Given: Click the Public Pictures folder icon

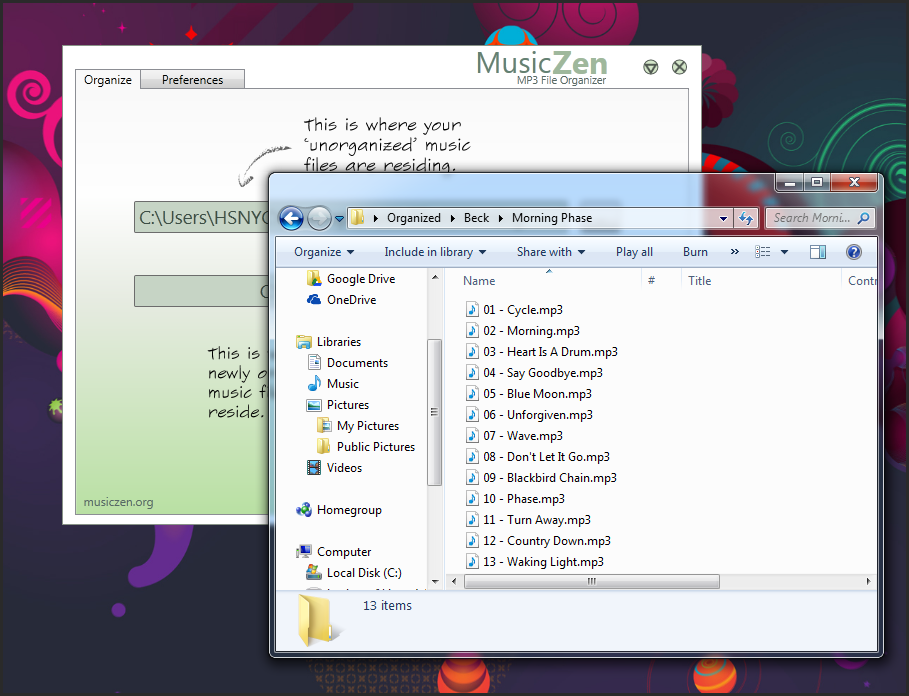Looking at the screenshot, I should (324, 447).
